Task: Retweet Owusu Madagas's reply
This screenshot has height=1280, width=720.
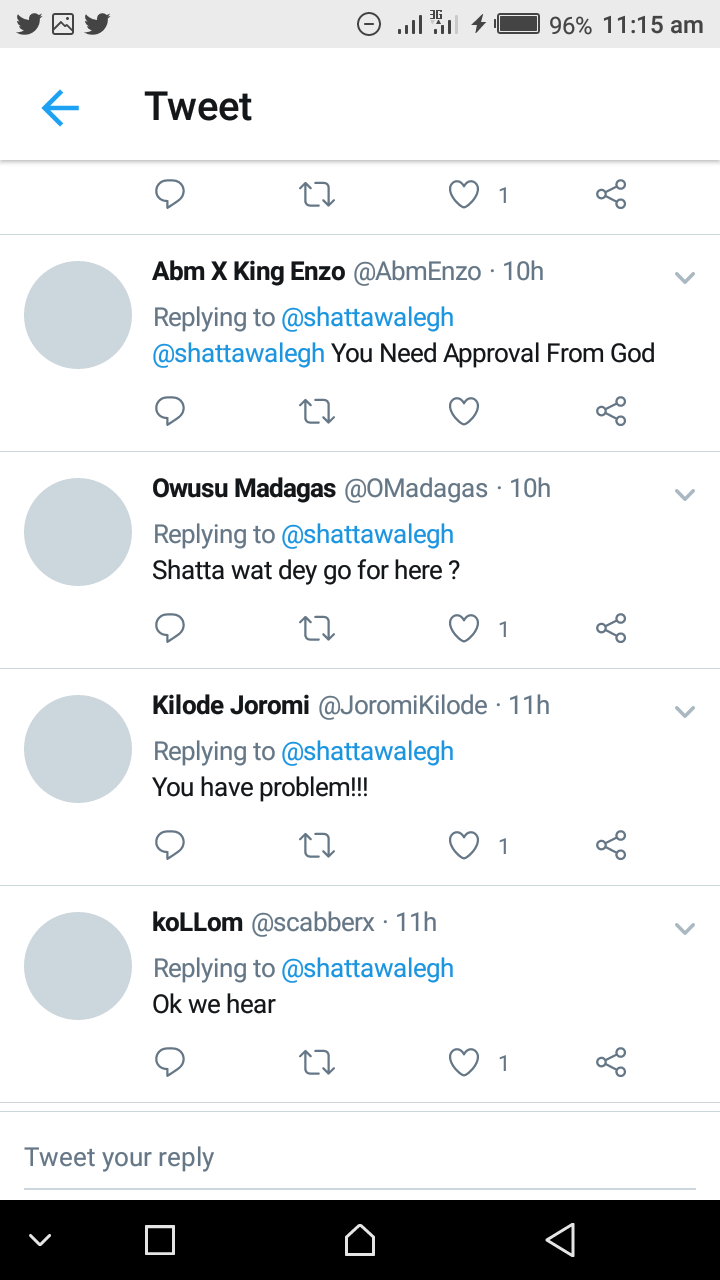Action: (317, 628)
